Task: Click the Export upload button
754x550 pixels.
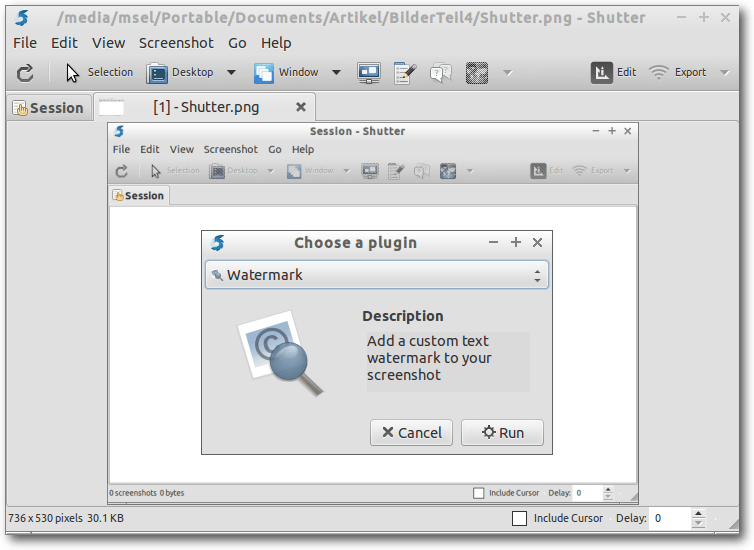Action: tap(678, 73)
